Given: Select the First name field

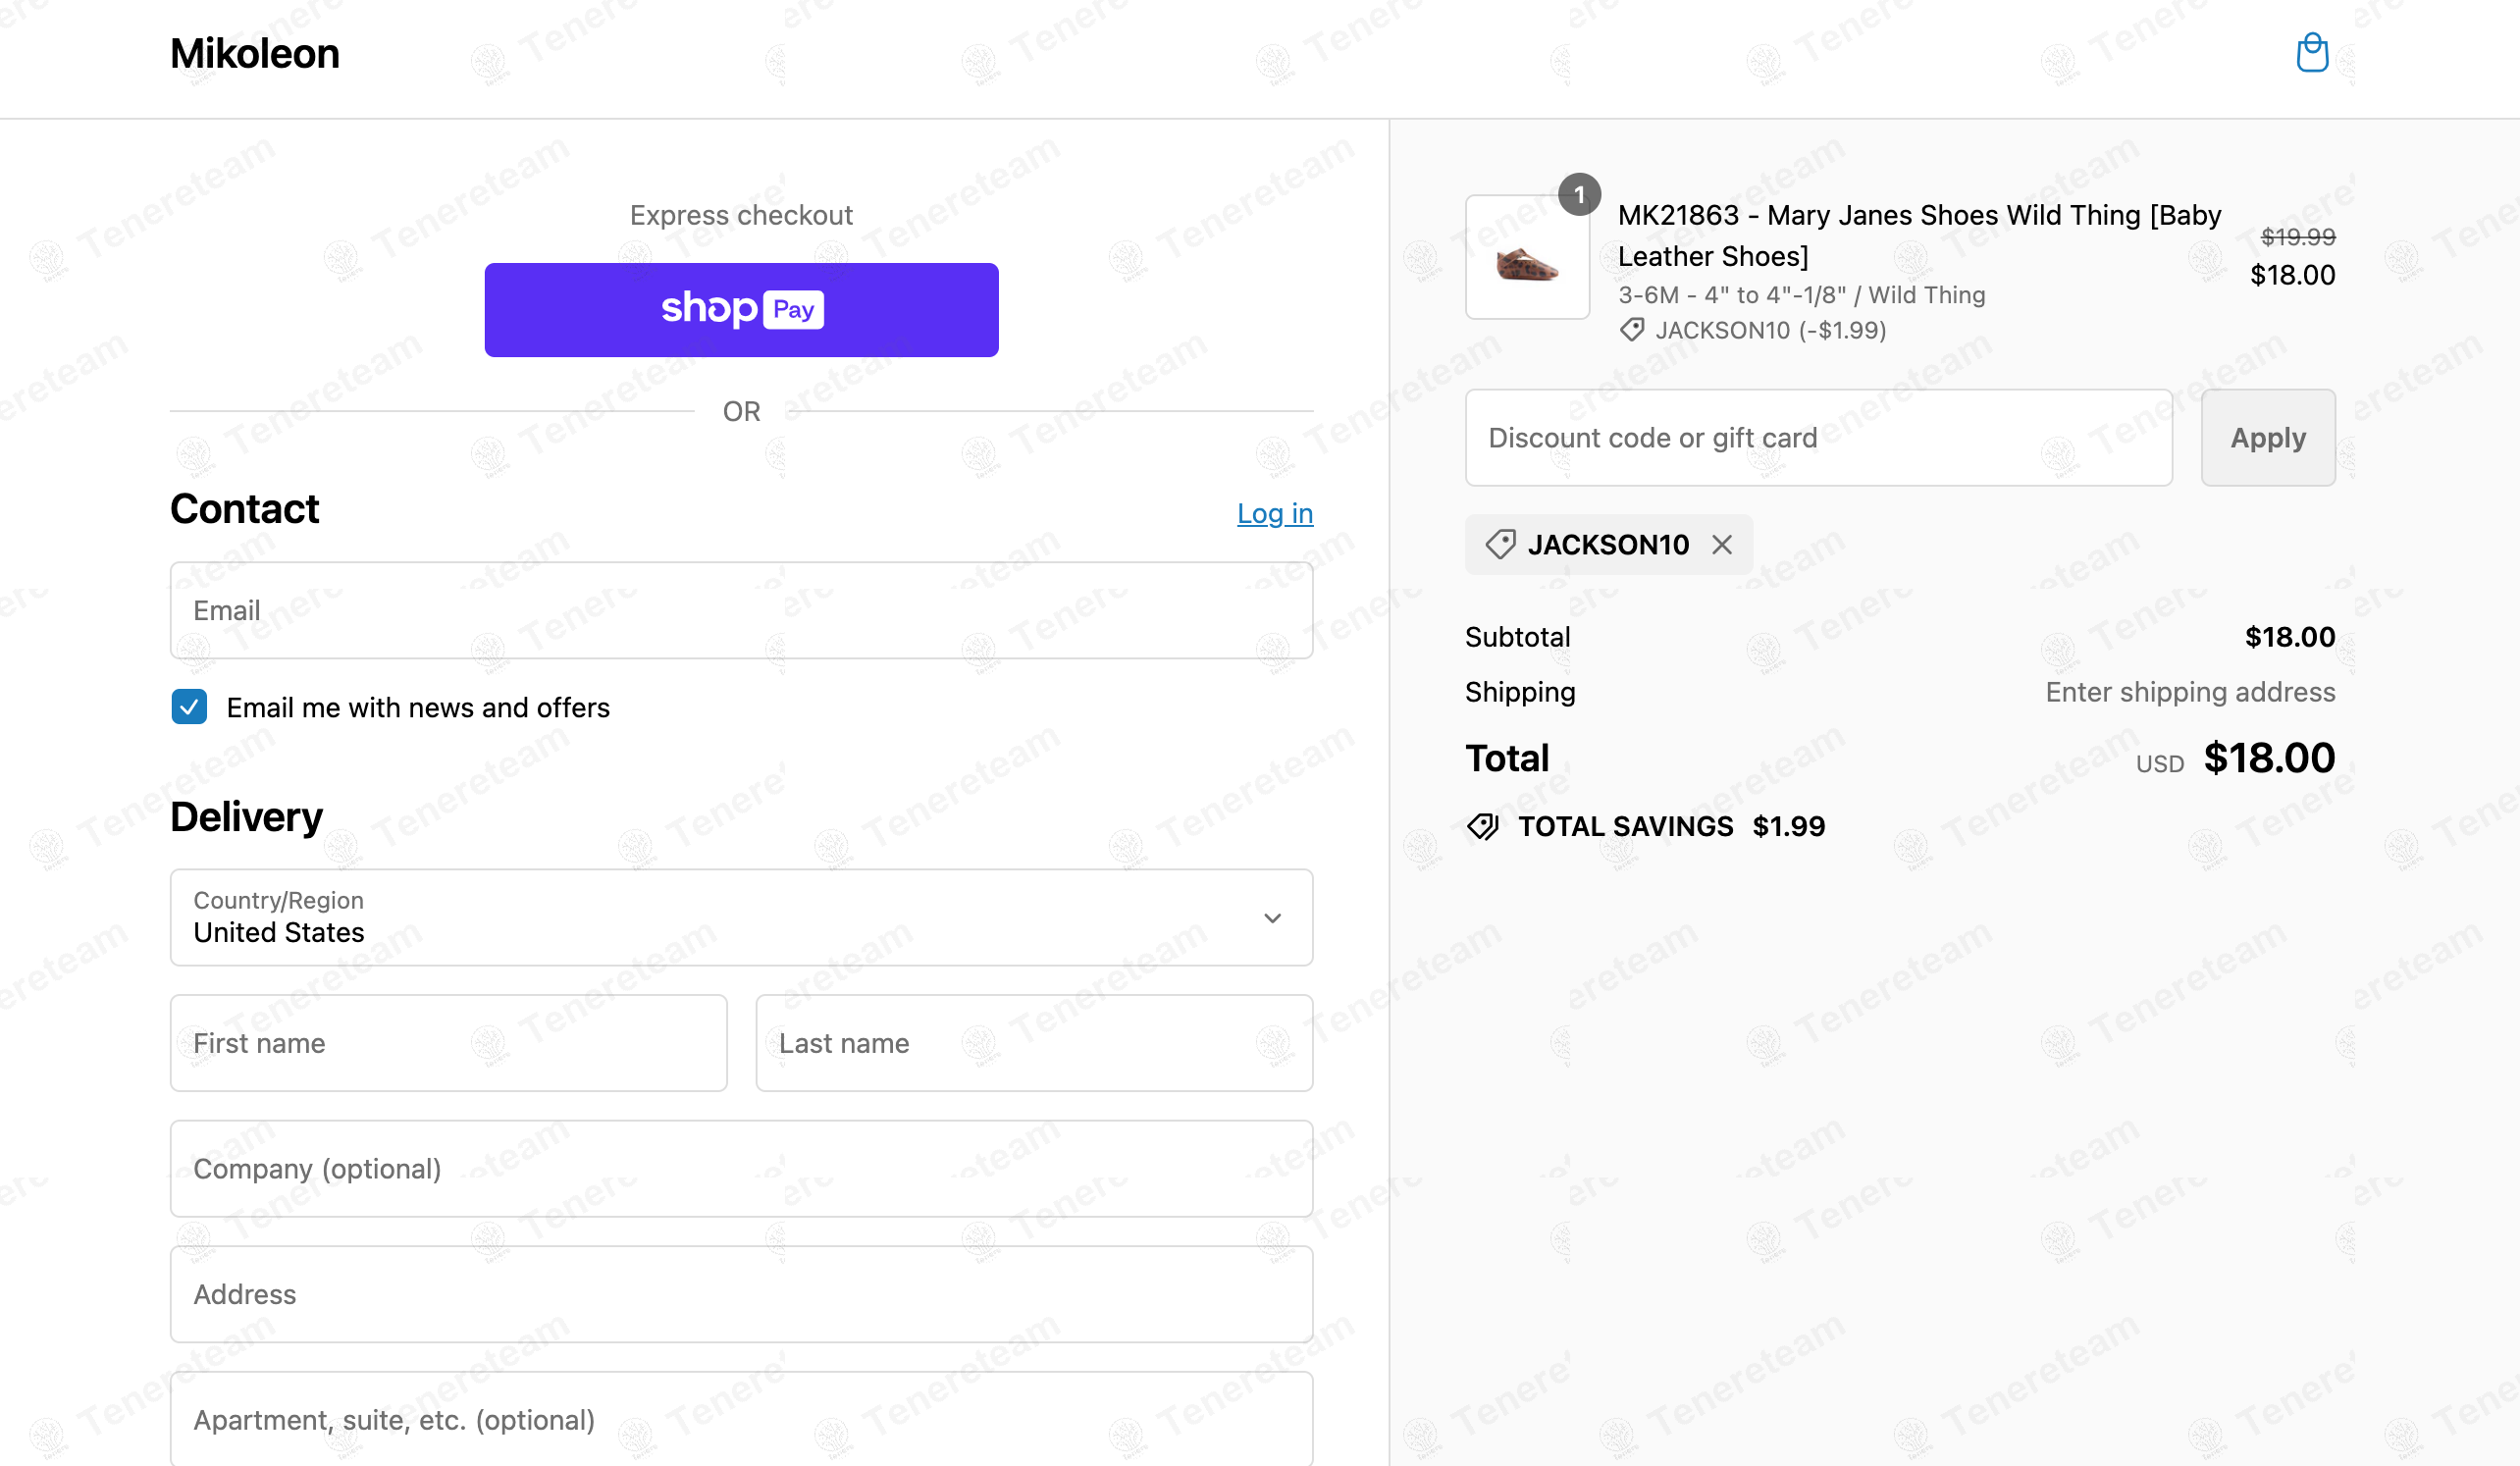Looking at the screenshot, I should click(x=449, y=1043).
